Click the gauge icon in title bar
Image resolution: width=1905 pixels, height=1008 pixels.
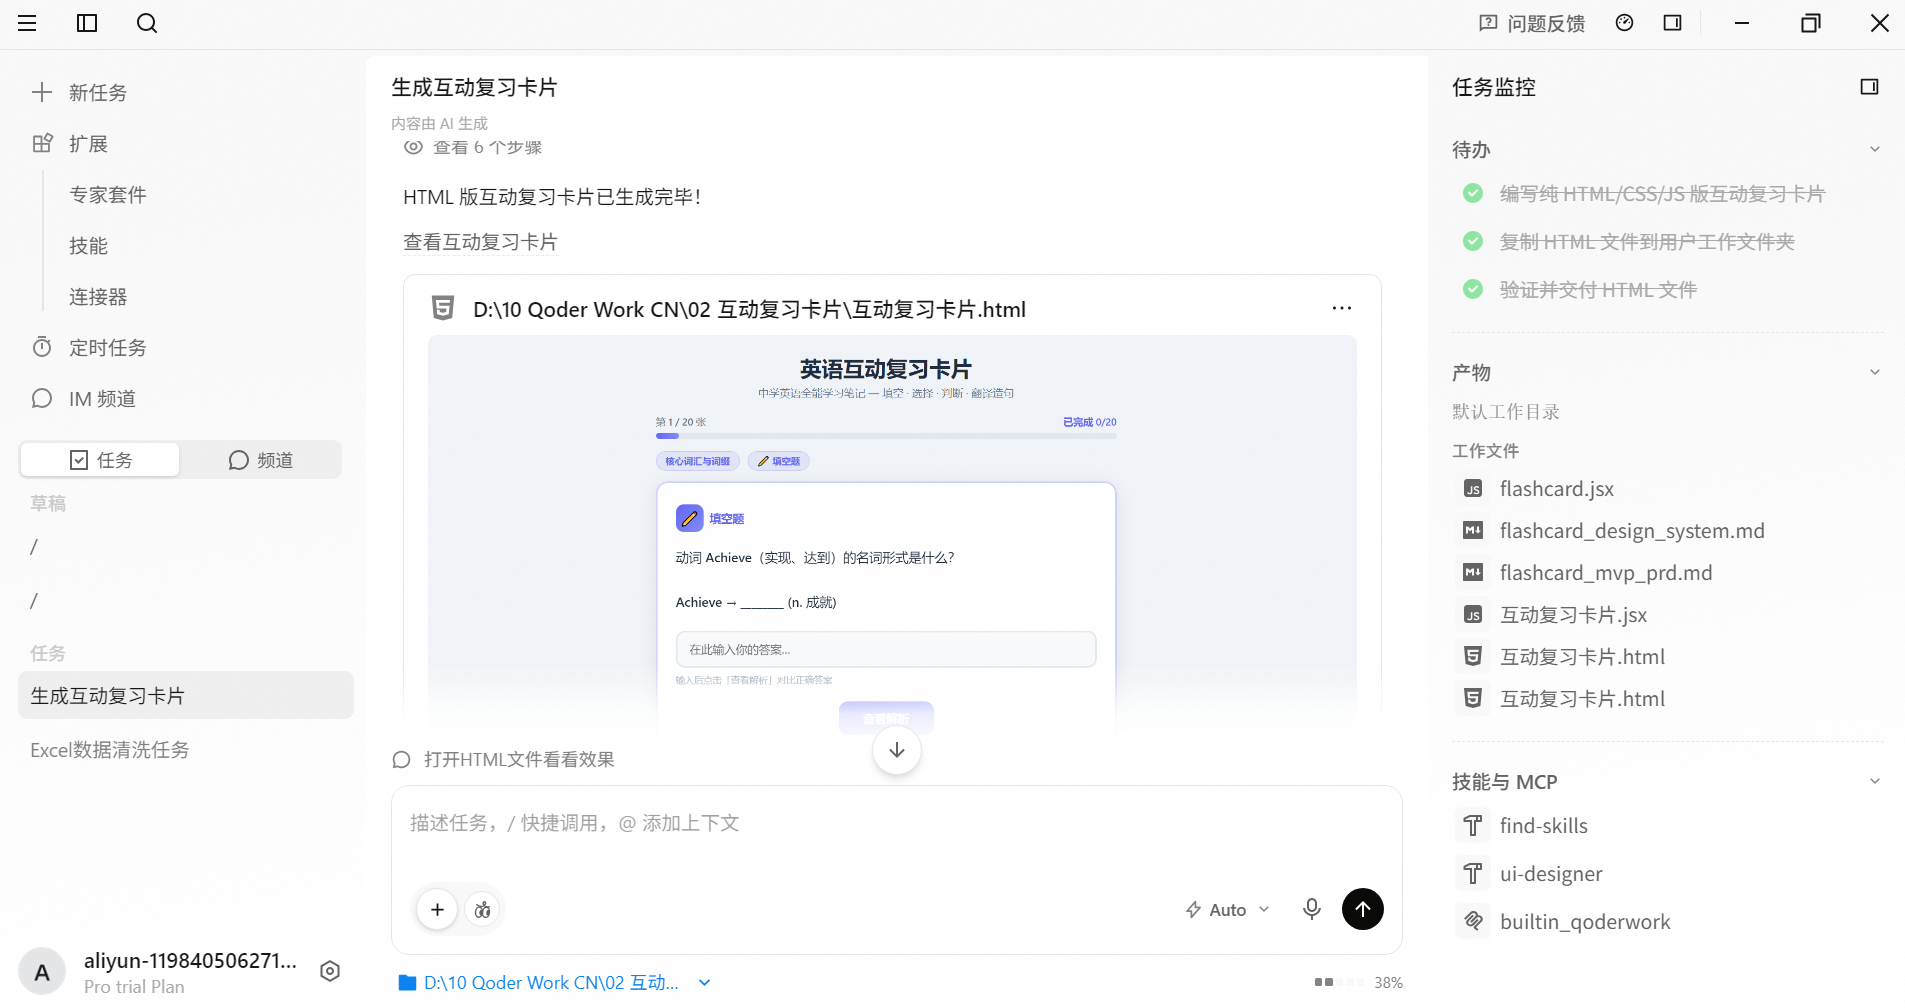(1625, 23)
